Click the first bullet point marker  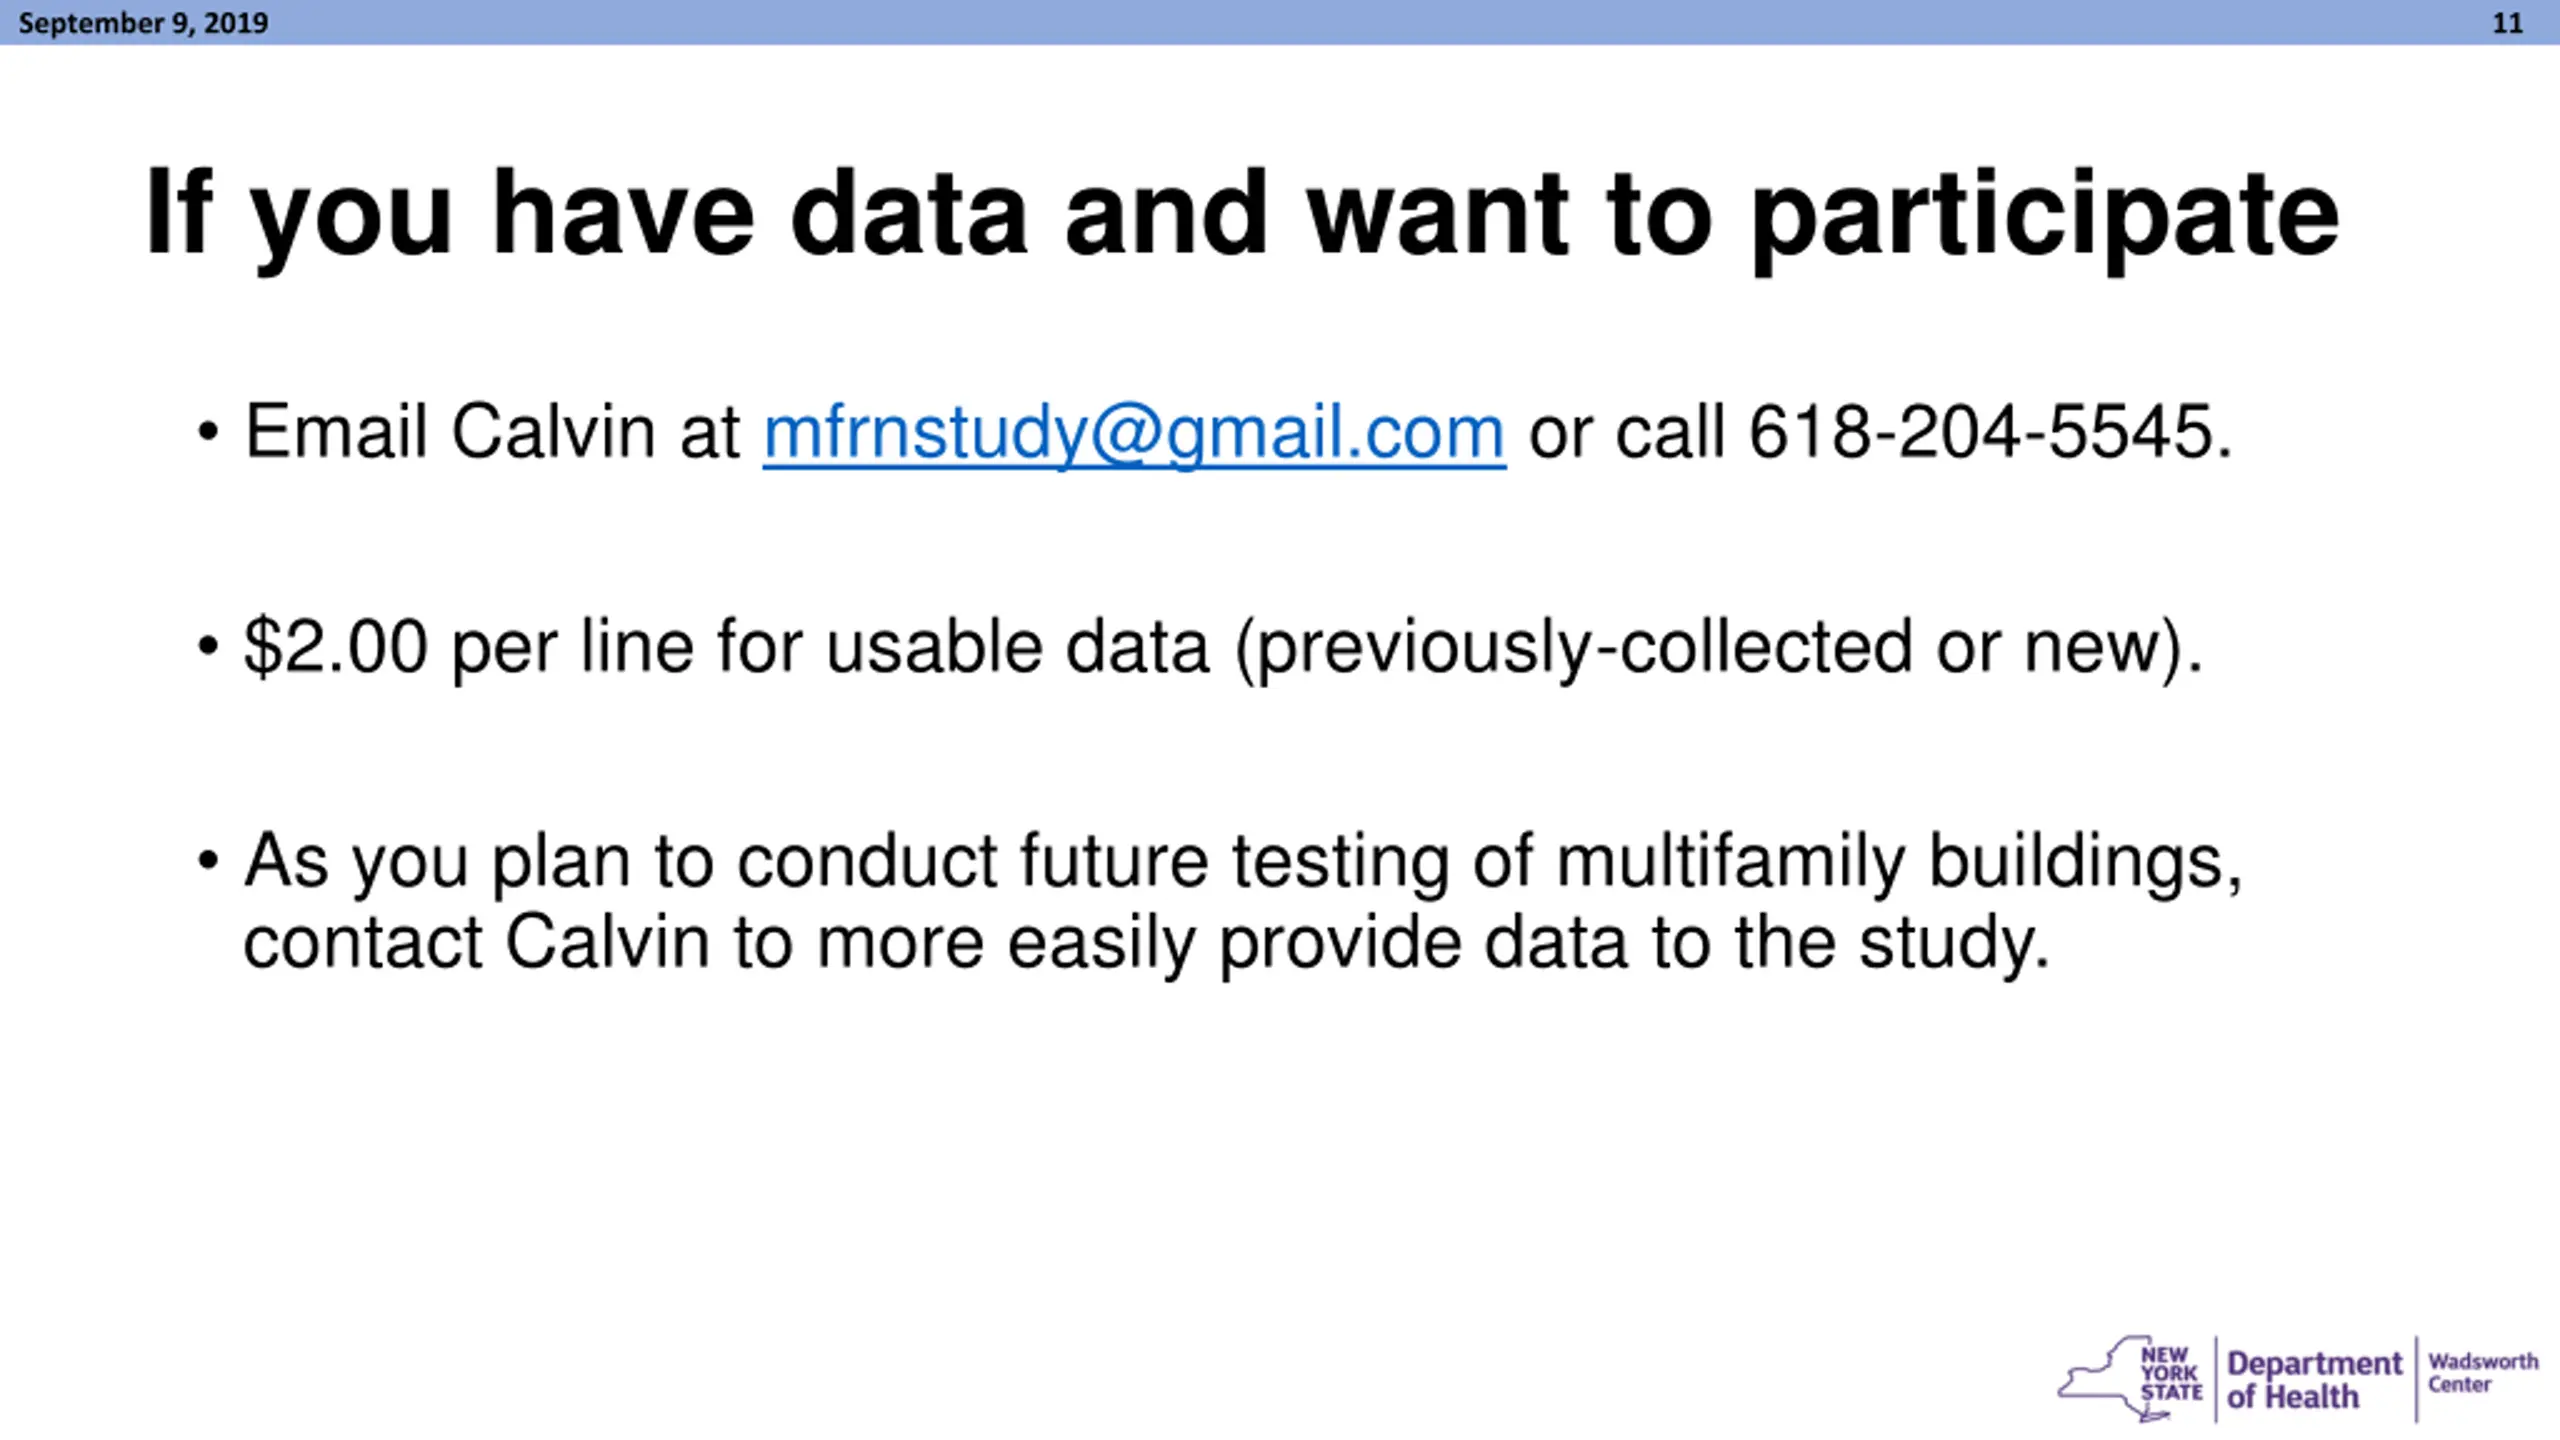coord(207,433)
